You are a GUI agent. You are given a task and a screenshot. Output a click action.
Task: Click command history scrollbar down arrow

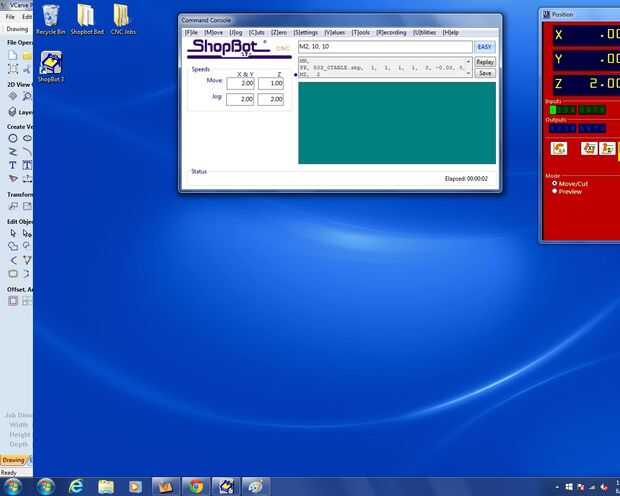468,74
